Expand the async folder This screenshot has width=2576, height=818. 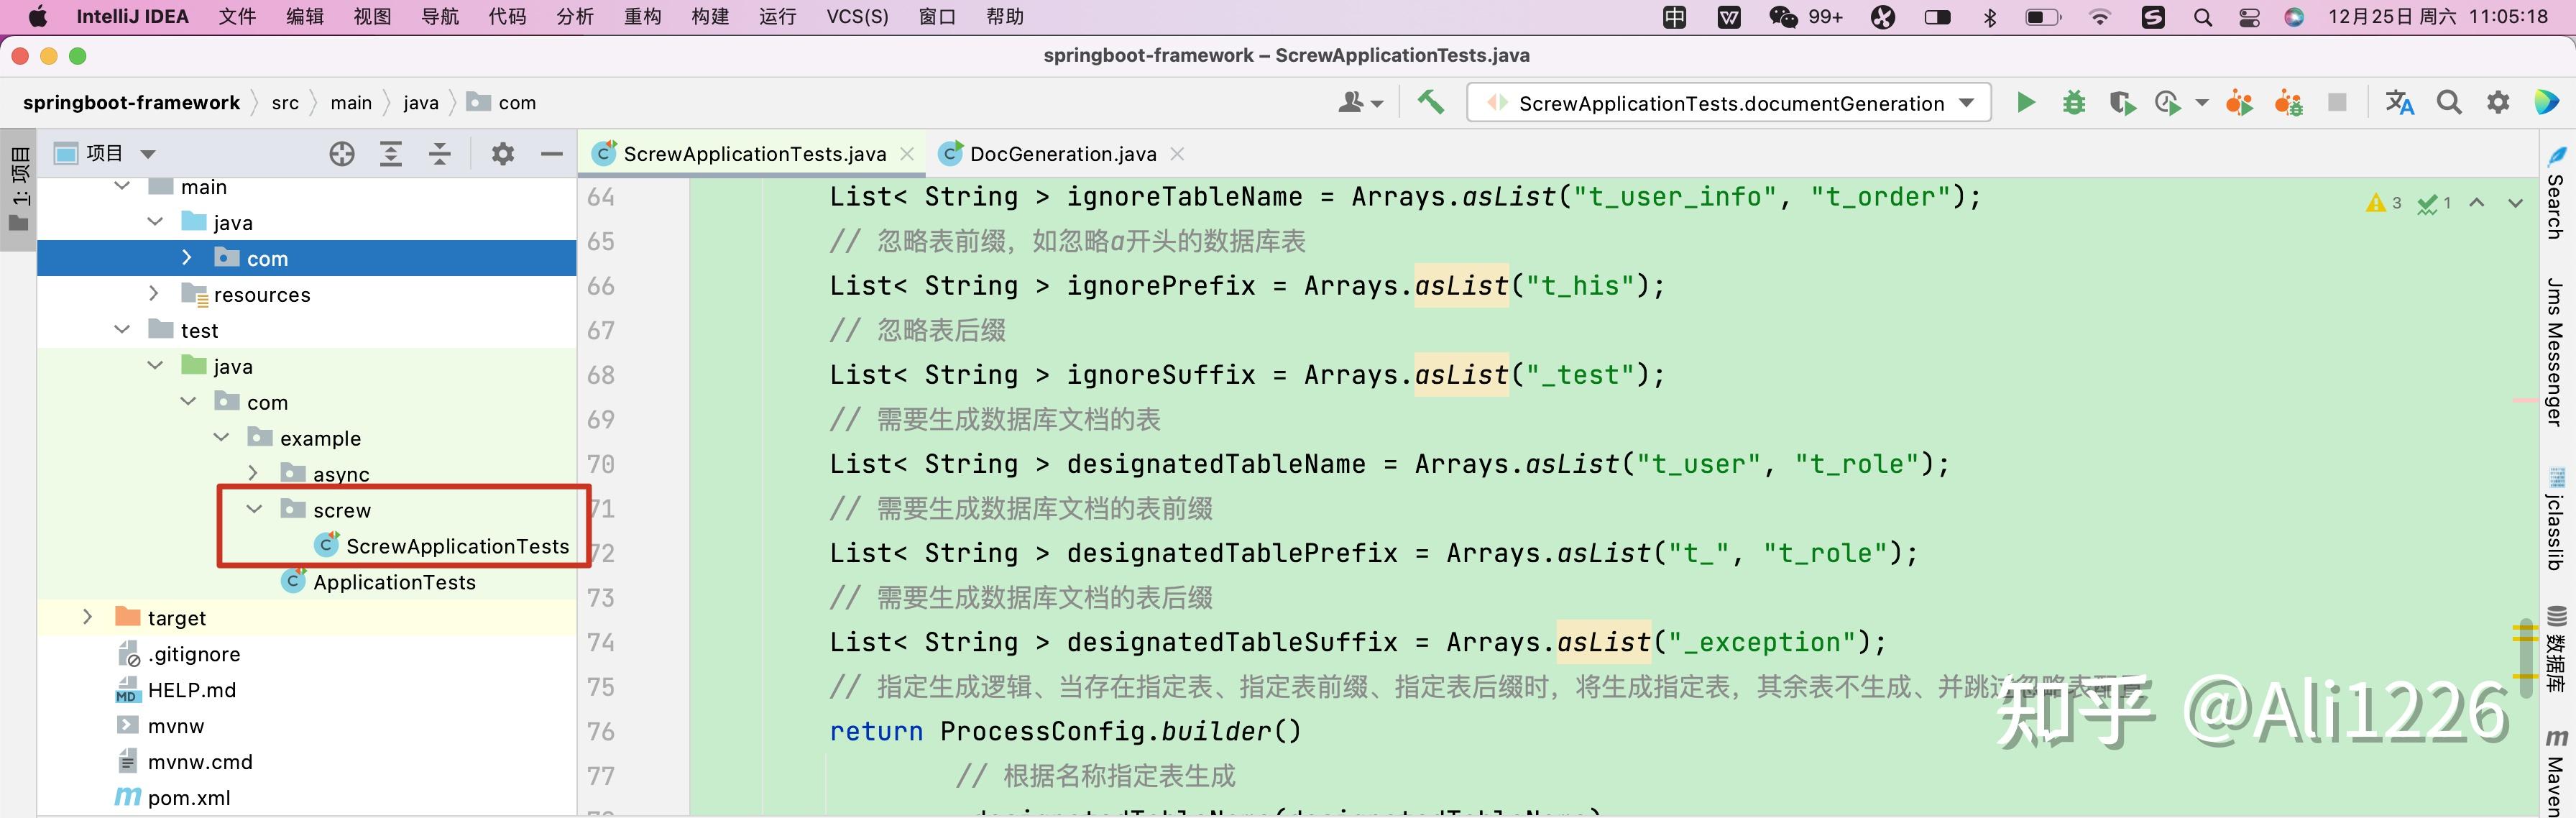[253, 473]
